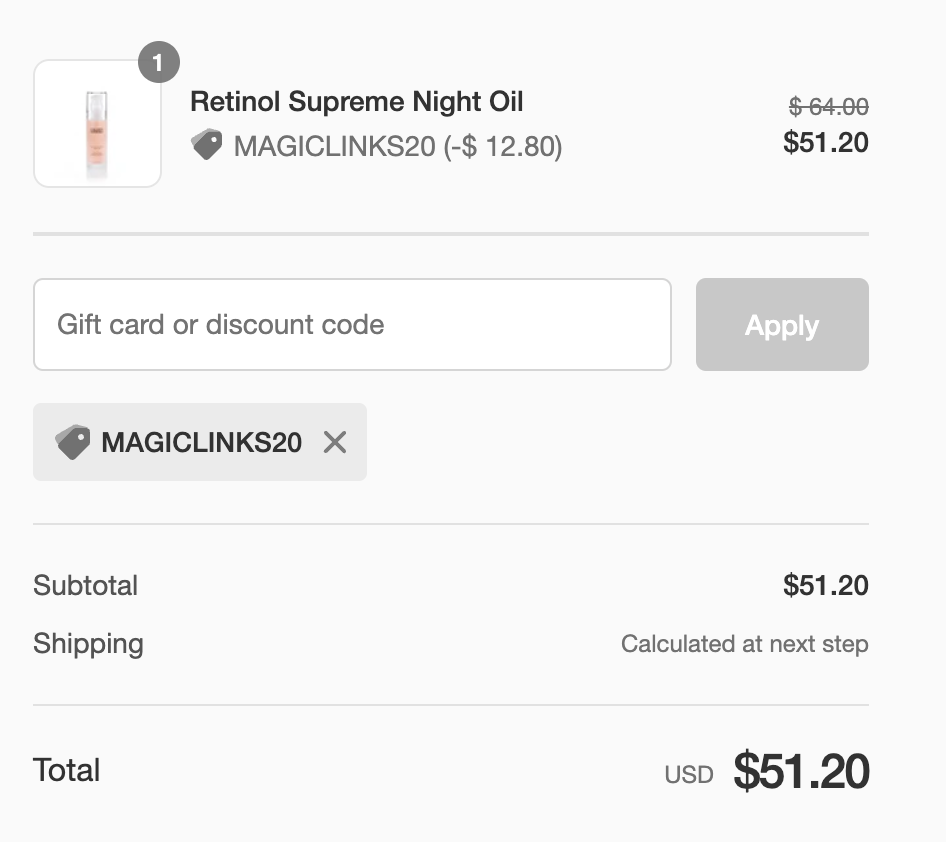
Task: Click the quantity badge showing 1
Action: click(159, 62)
